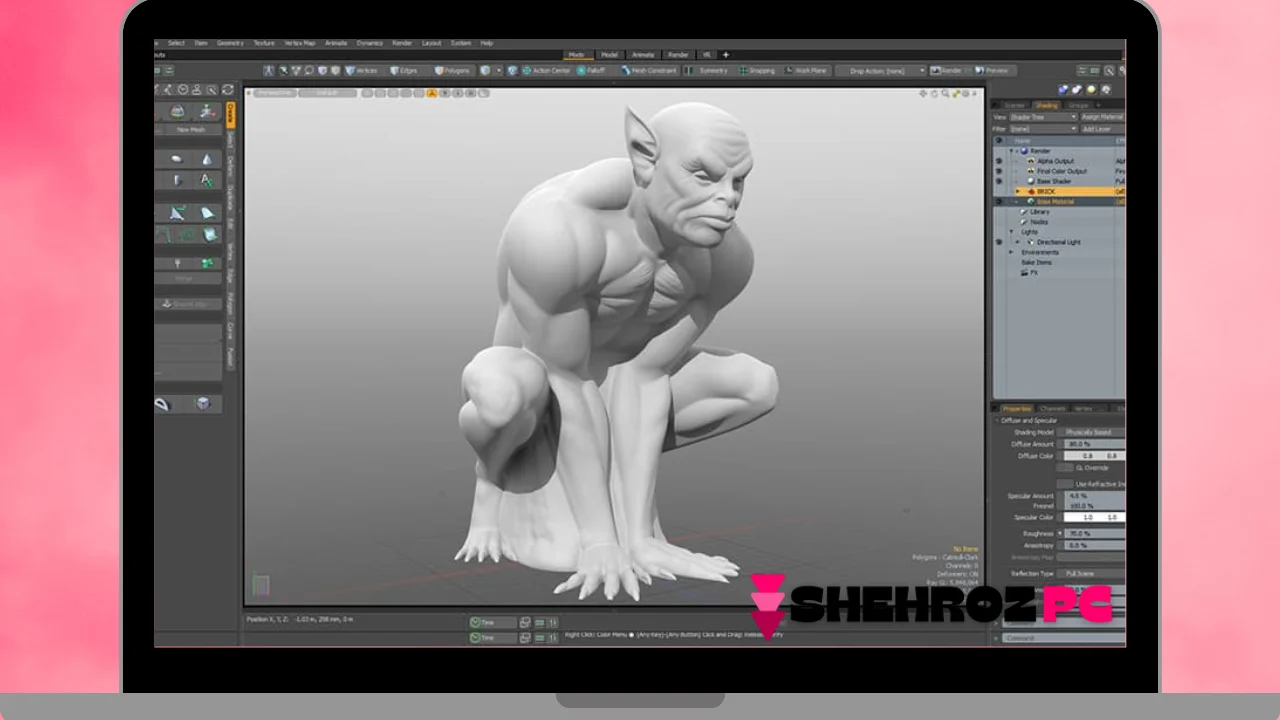Toggle visibility of Directional Light
This screenshot has height=720, width=1280.
tap(998, 242)
